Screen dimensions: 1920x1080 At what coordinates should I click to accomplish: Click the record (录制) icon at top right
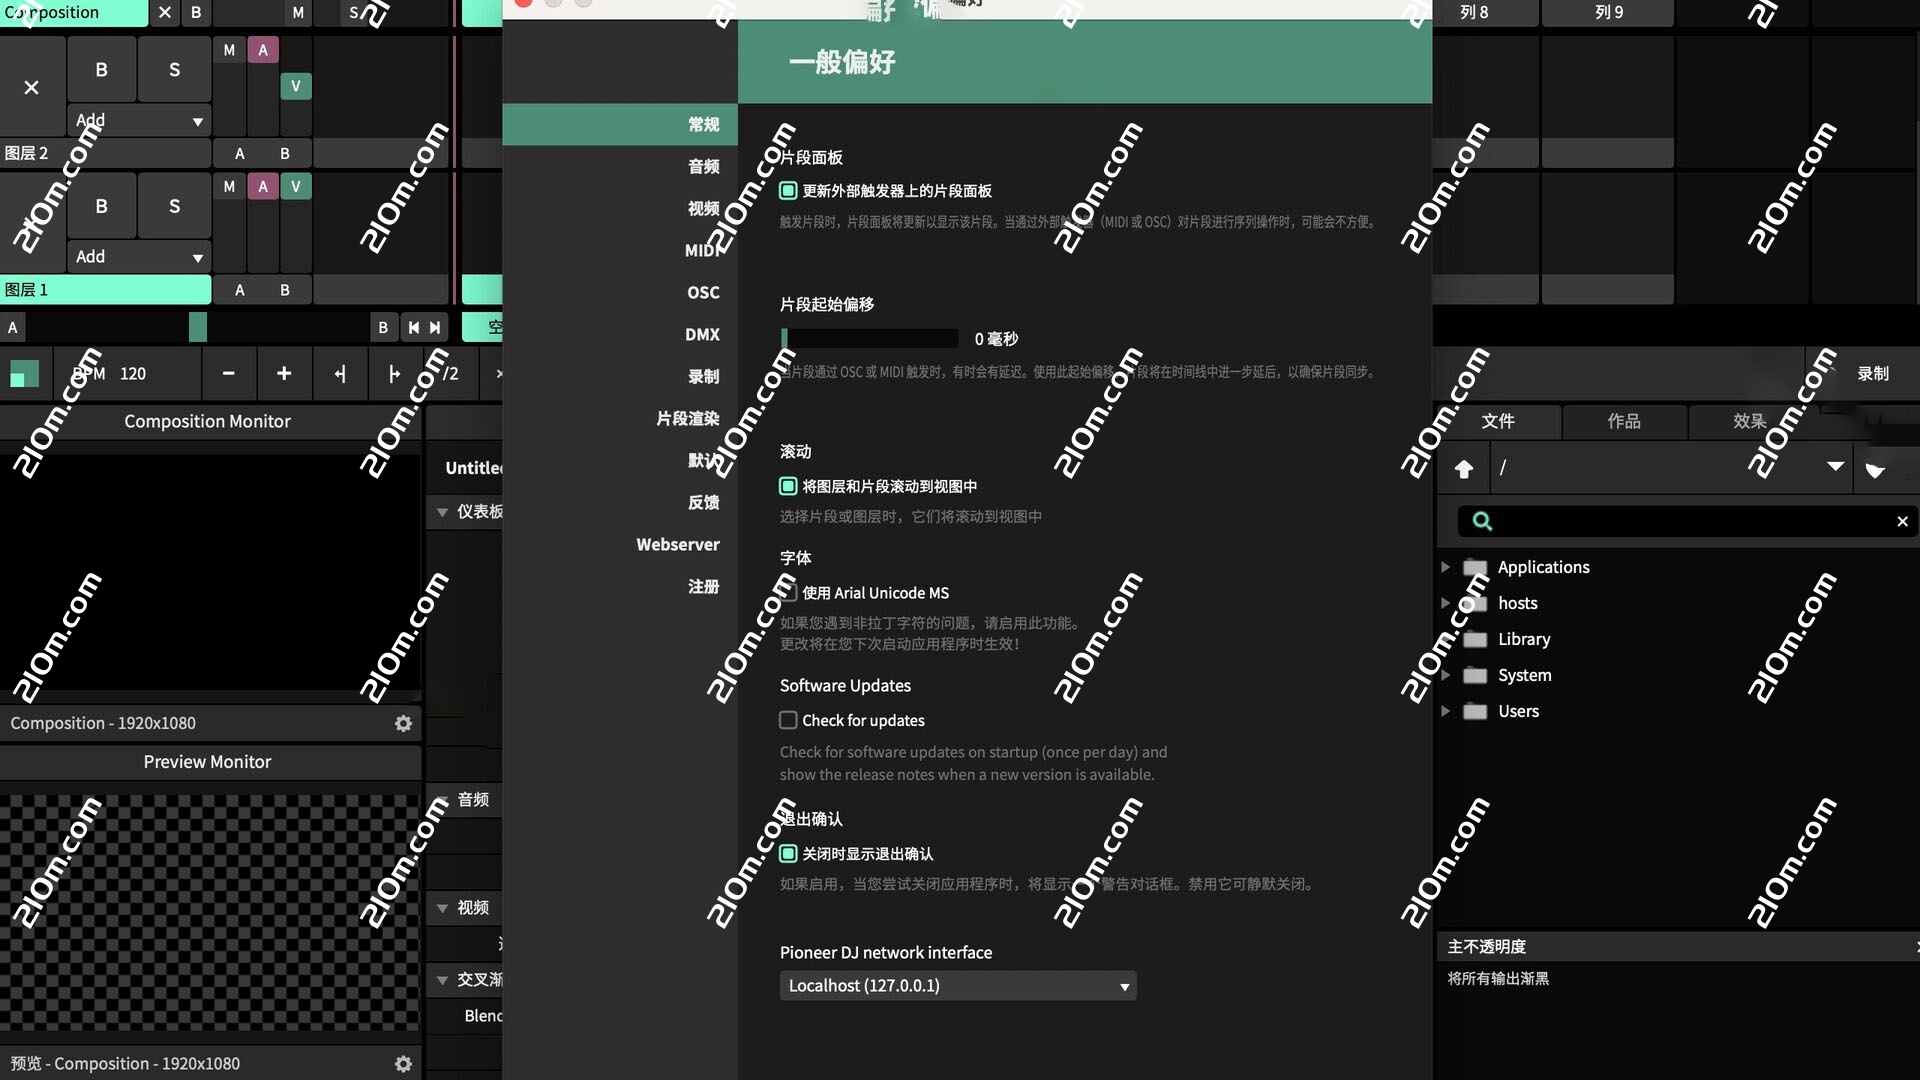[1872, 373]
